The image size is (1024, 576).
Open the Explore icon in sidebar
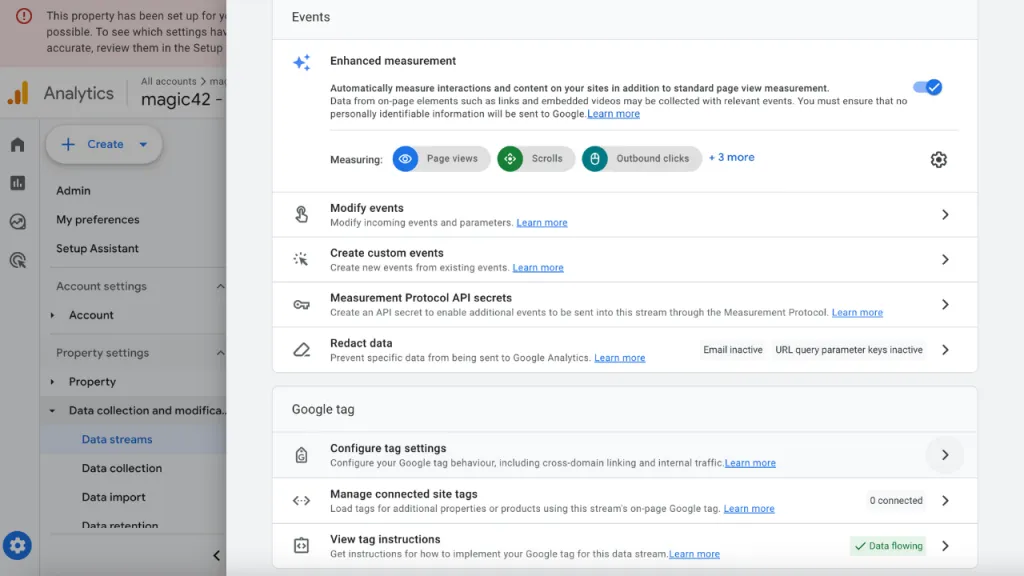point(18,221)
